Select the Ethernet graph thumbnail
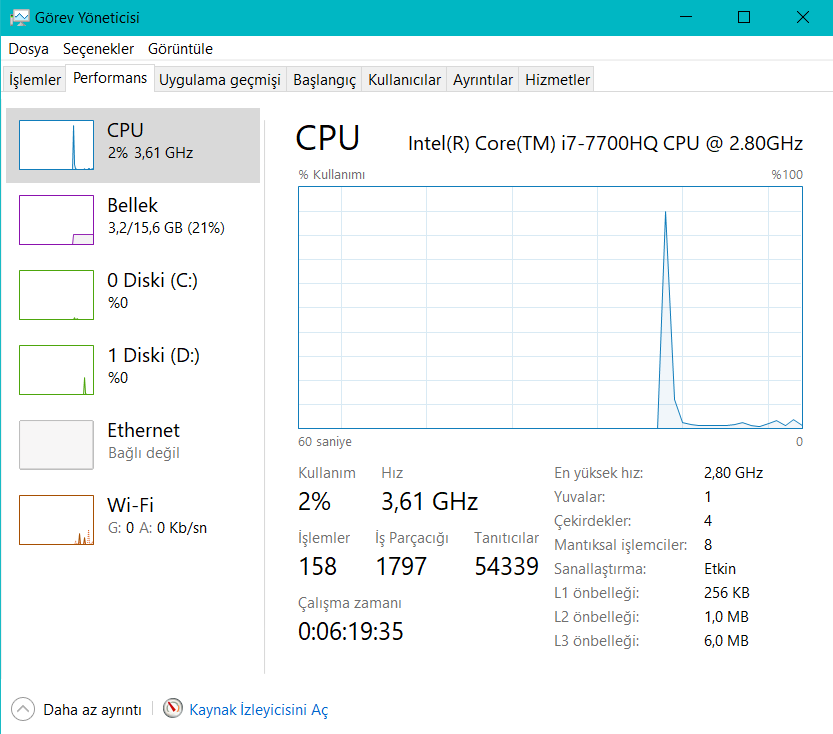 pos(56,445)
